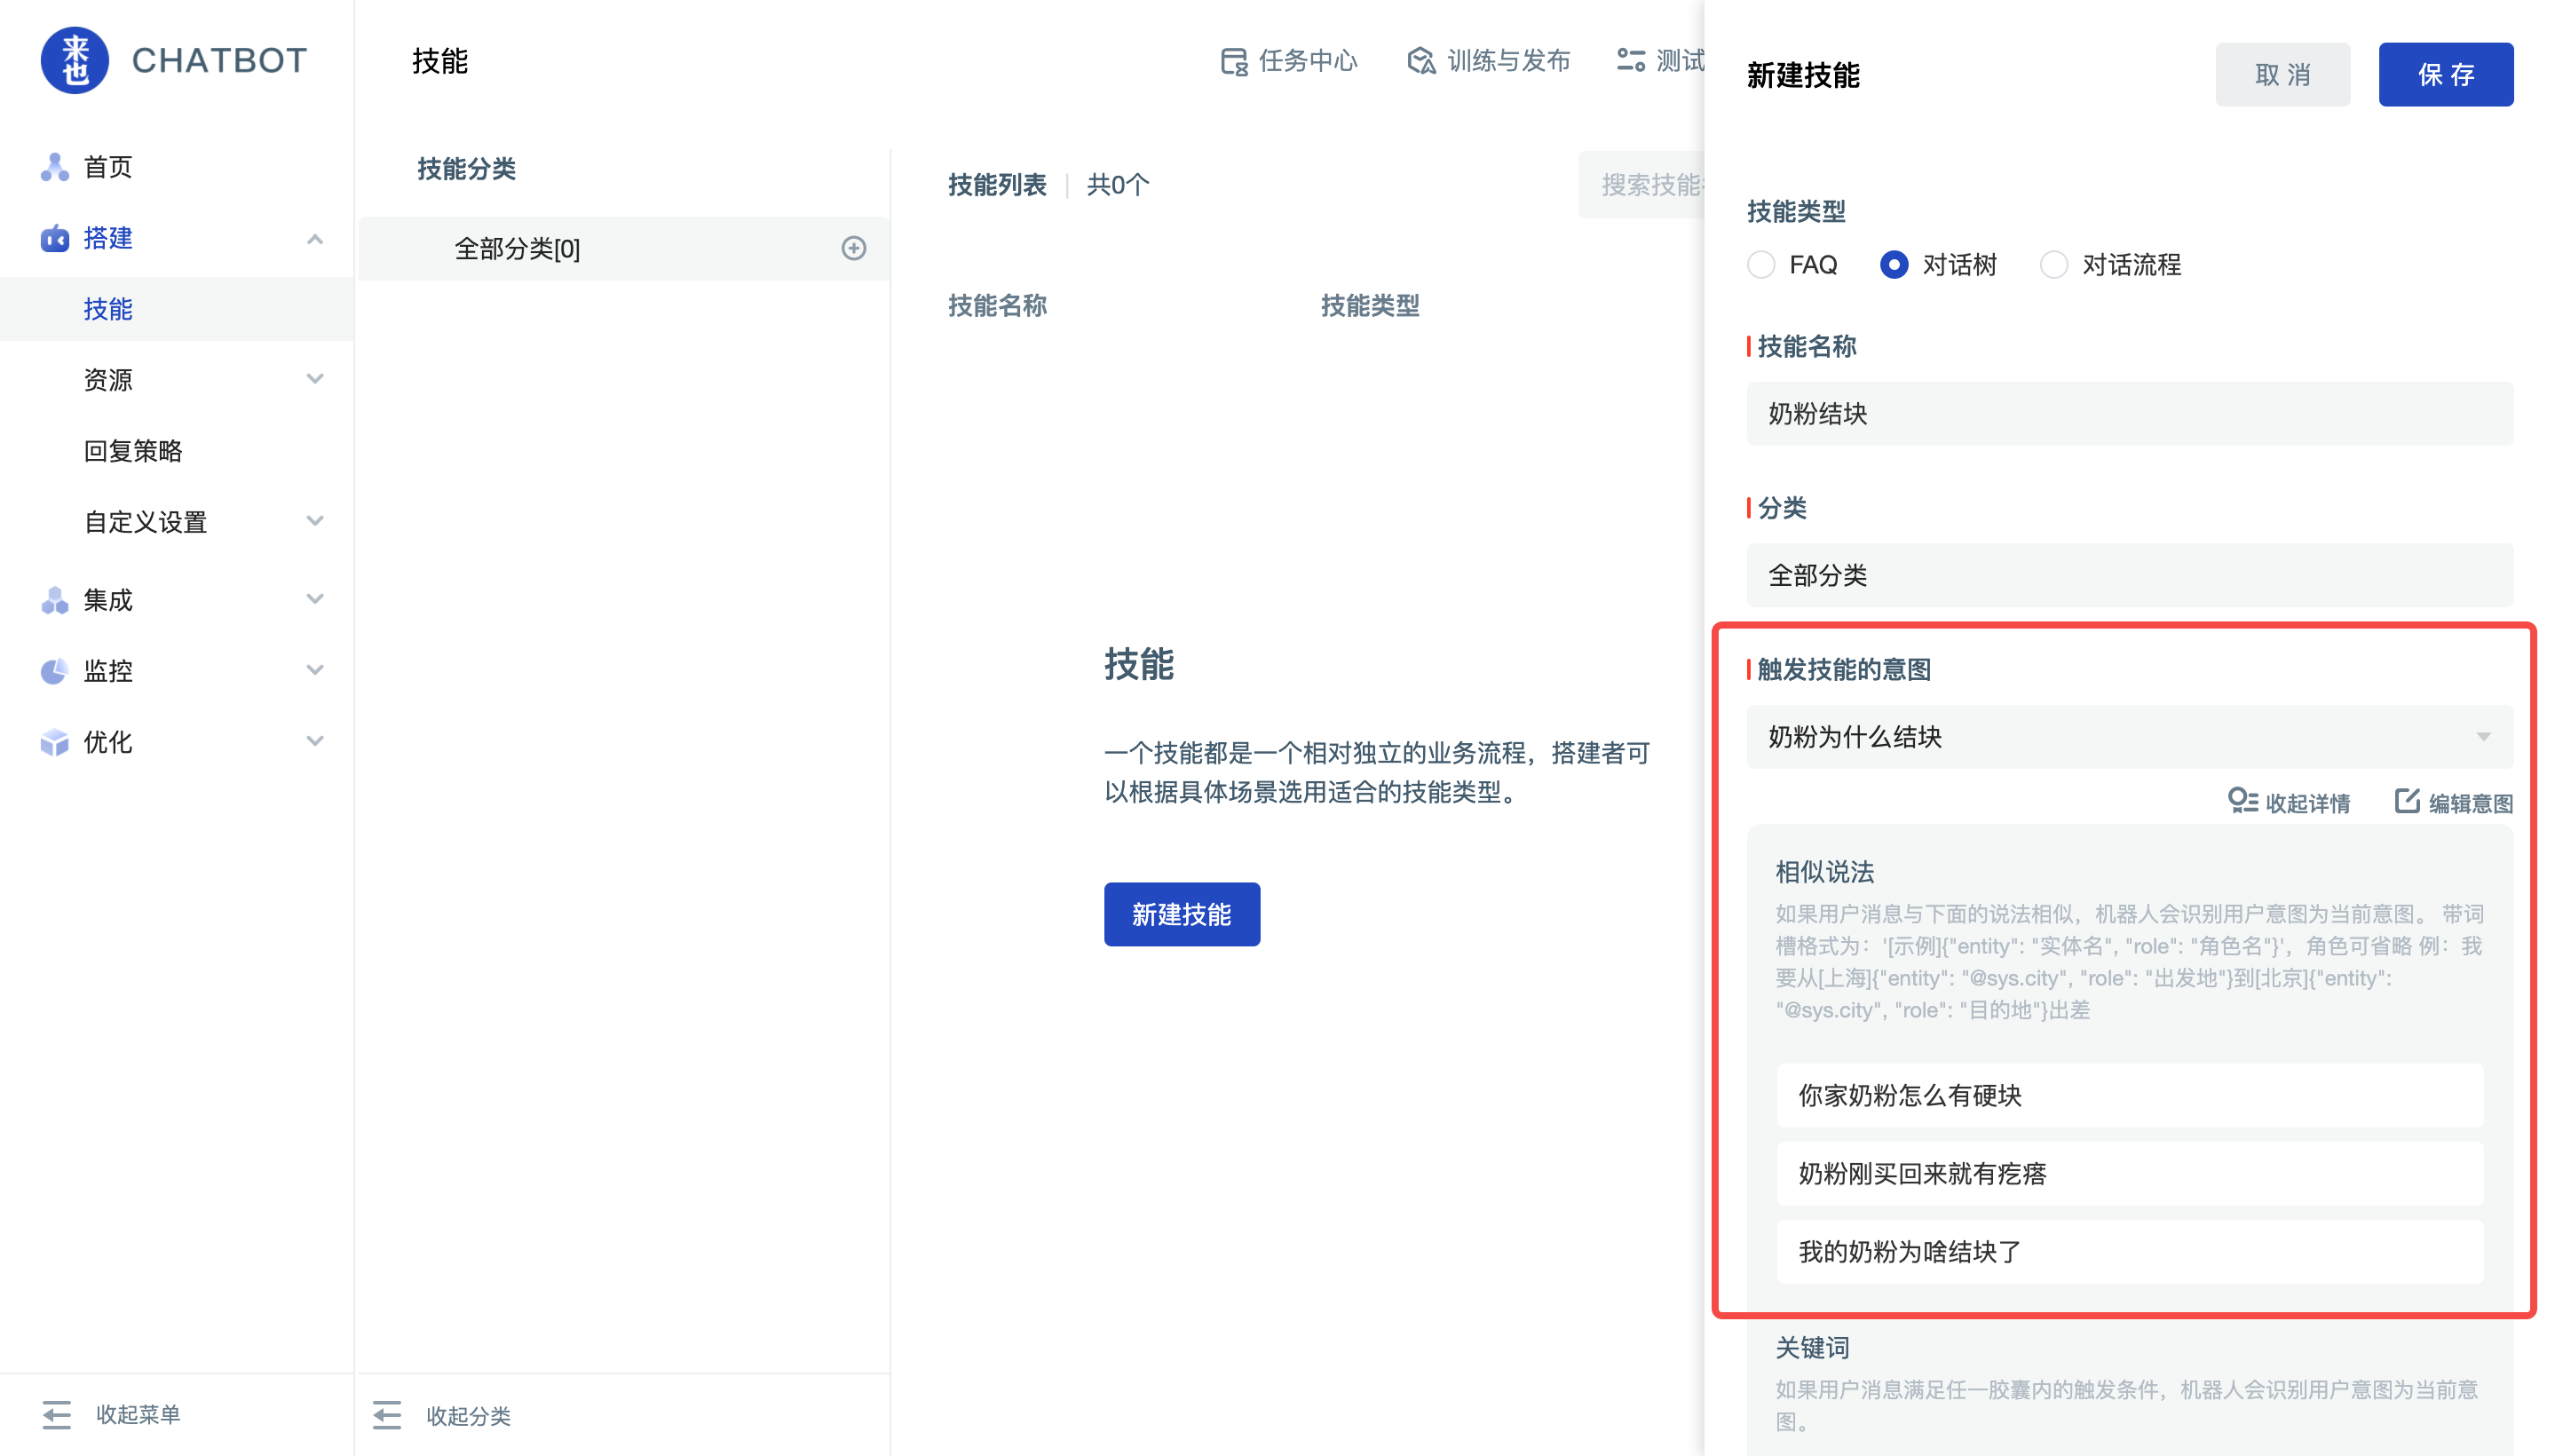Click the 共0个 count text

pyautogui.click(x=1118, y=185)
